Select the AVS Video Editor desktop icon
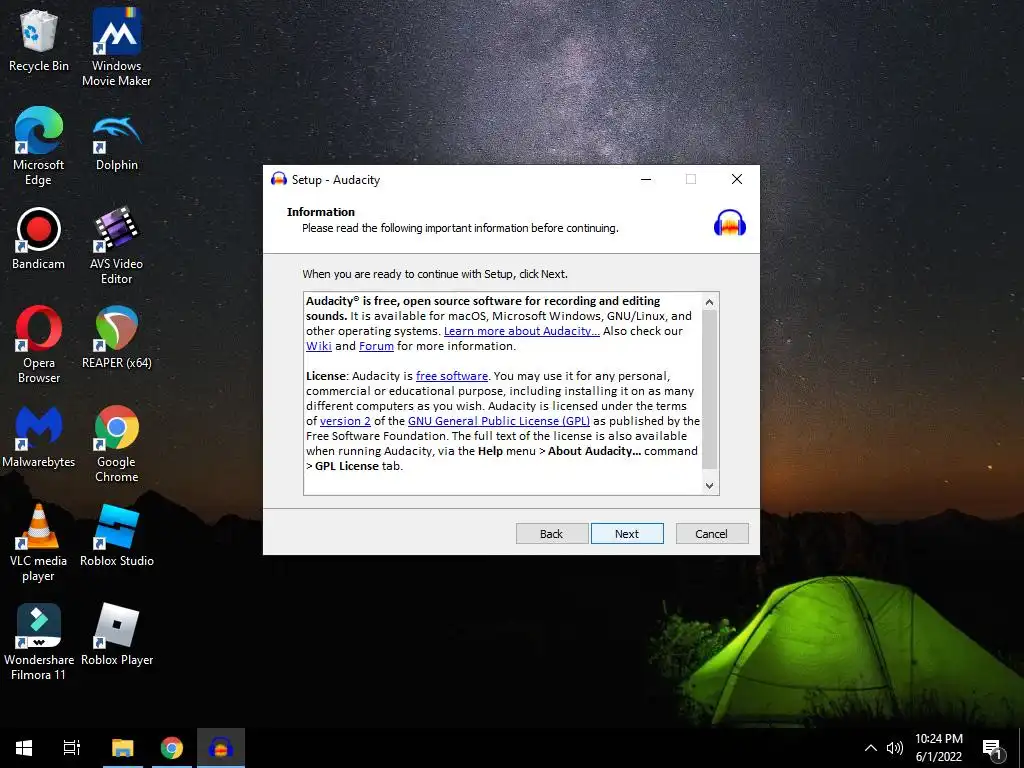The height and width of the screenshot is (768, 1024). tap(116, 246)
